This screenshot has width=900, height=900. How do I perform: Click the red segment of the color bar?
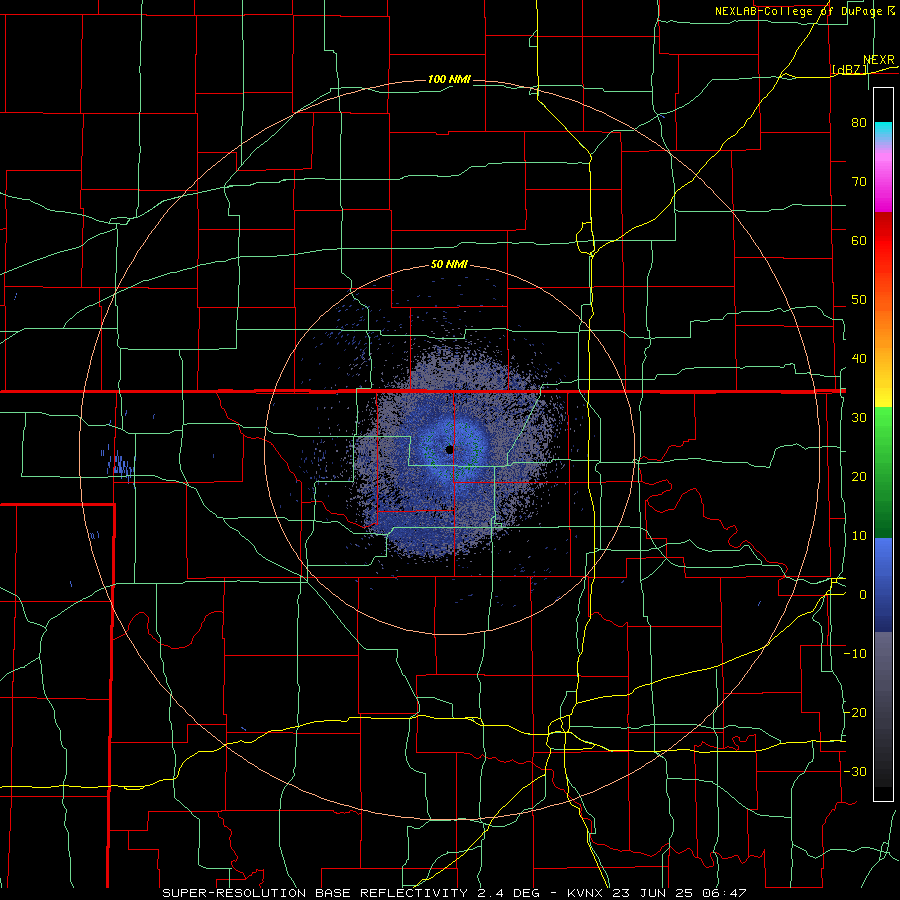click(x=883, y=241)
